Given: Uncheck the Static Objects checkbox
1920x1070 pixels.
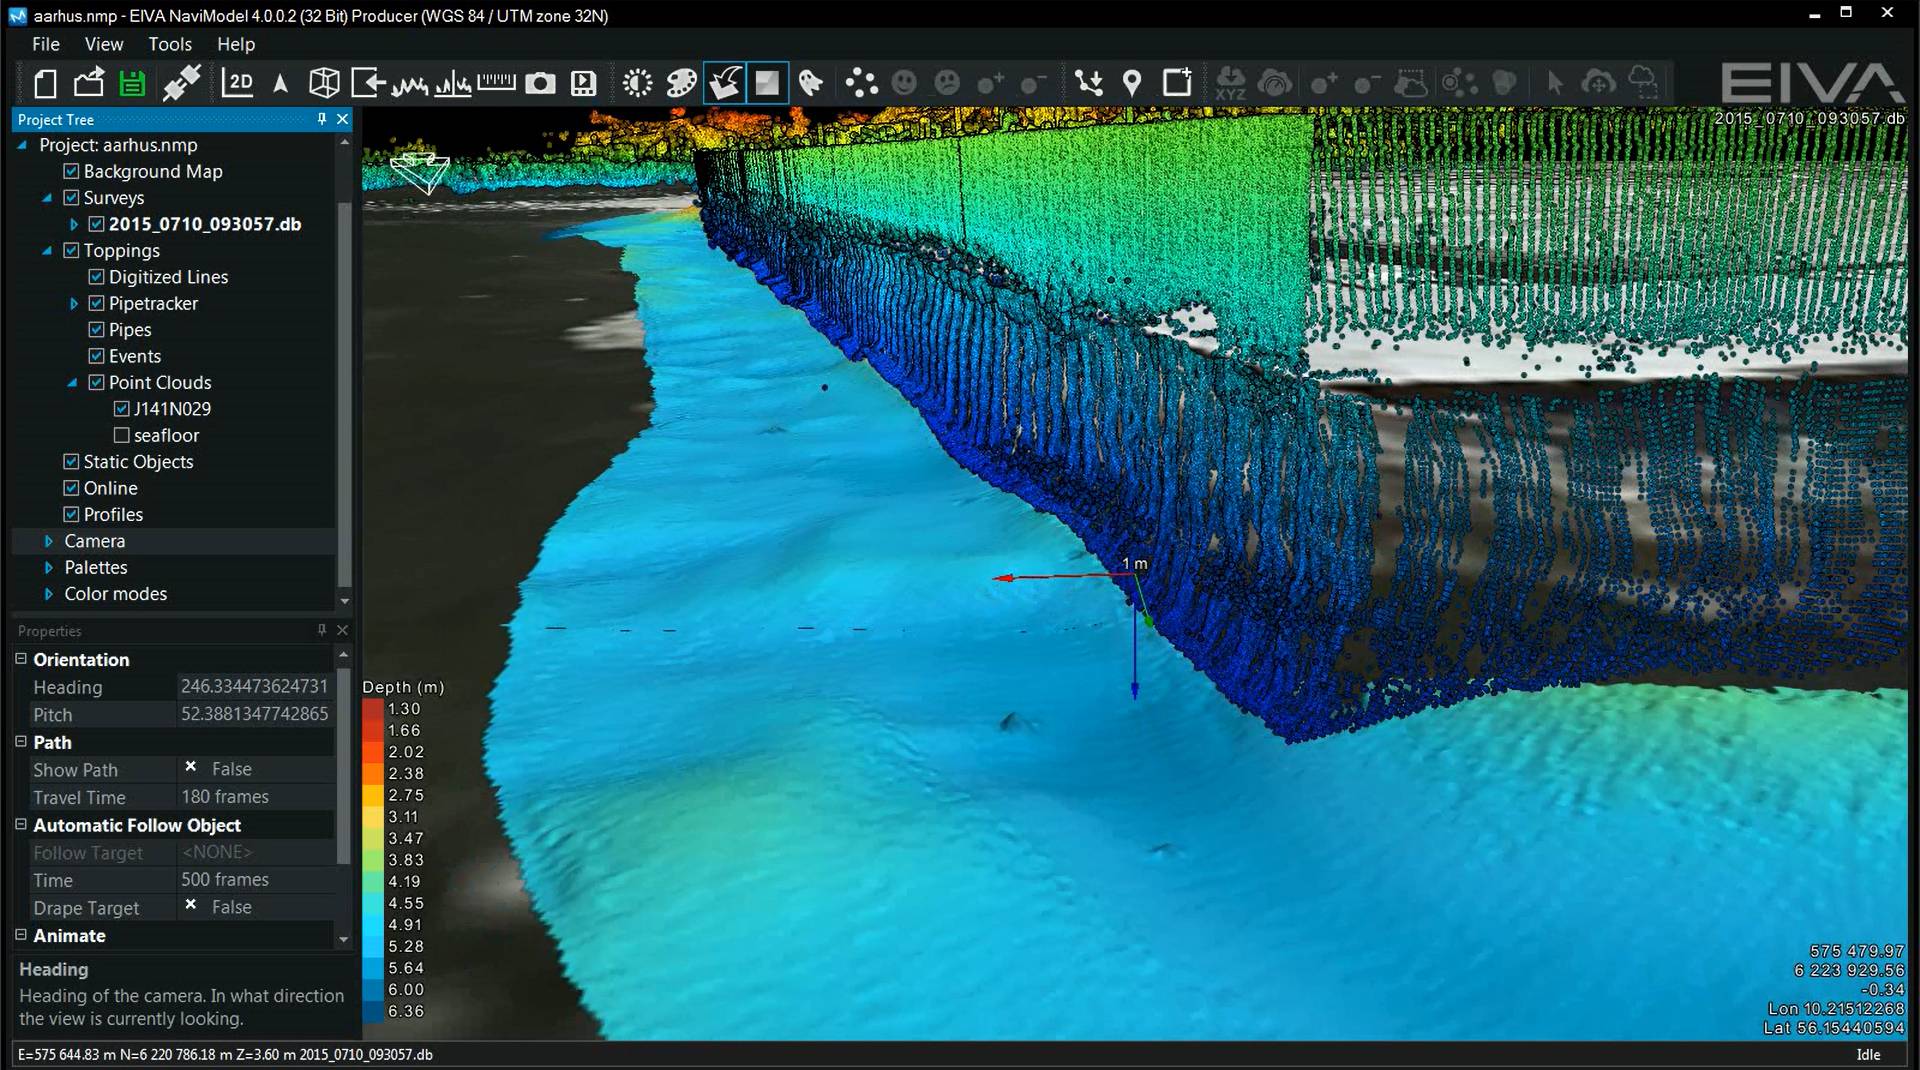Looking at the screenshot, I should click(x=71, y=461).
